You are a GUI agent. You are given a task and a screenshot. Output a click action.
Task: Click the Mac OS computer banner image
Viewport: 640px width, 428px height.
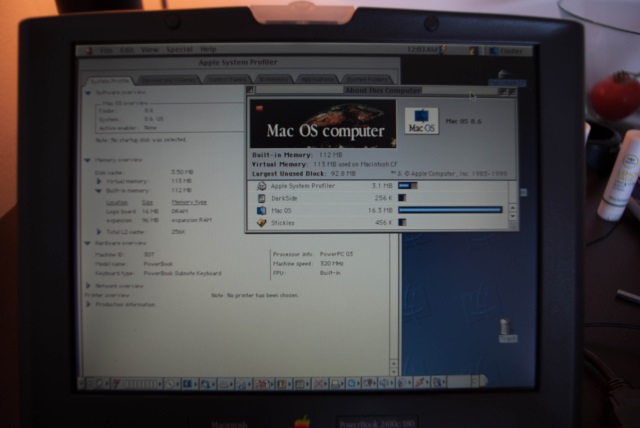(x=323, y=124)
